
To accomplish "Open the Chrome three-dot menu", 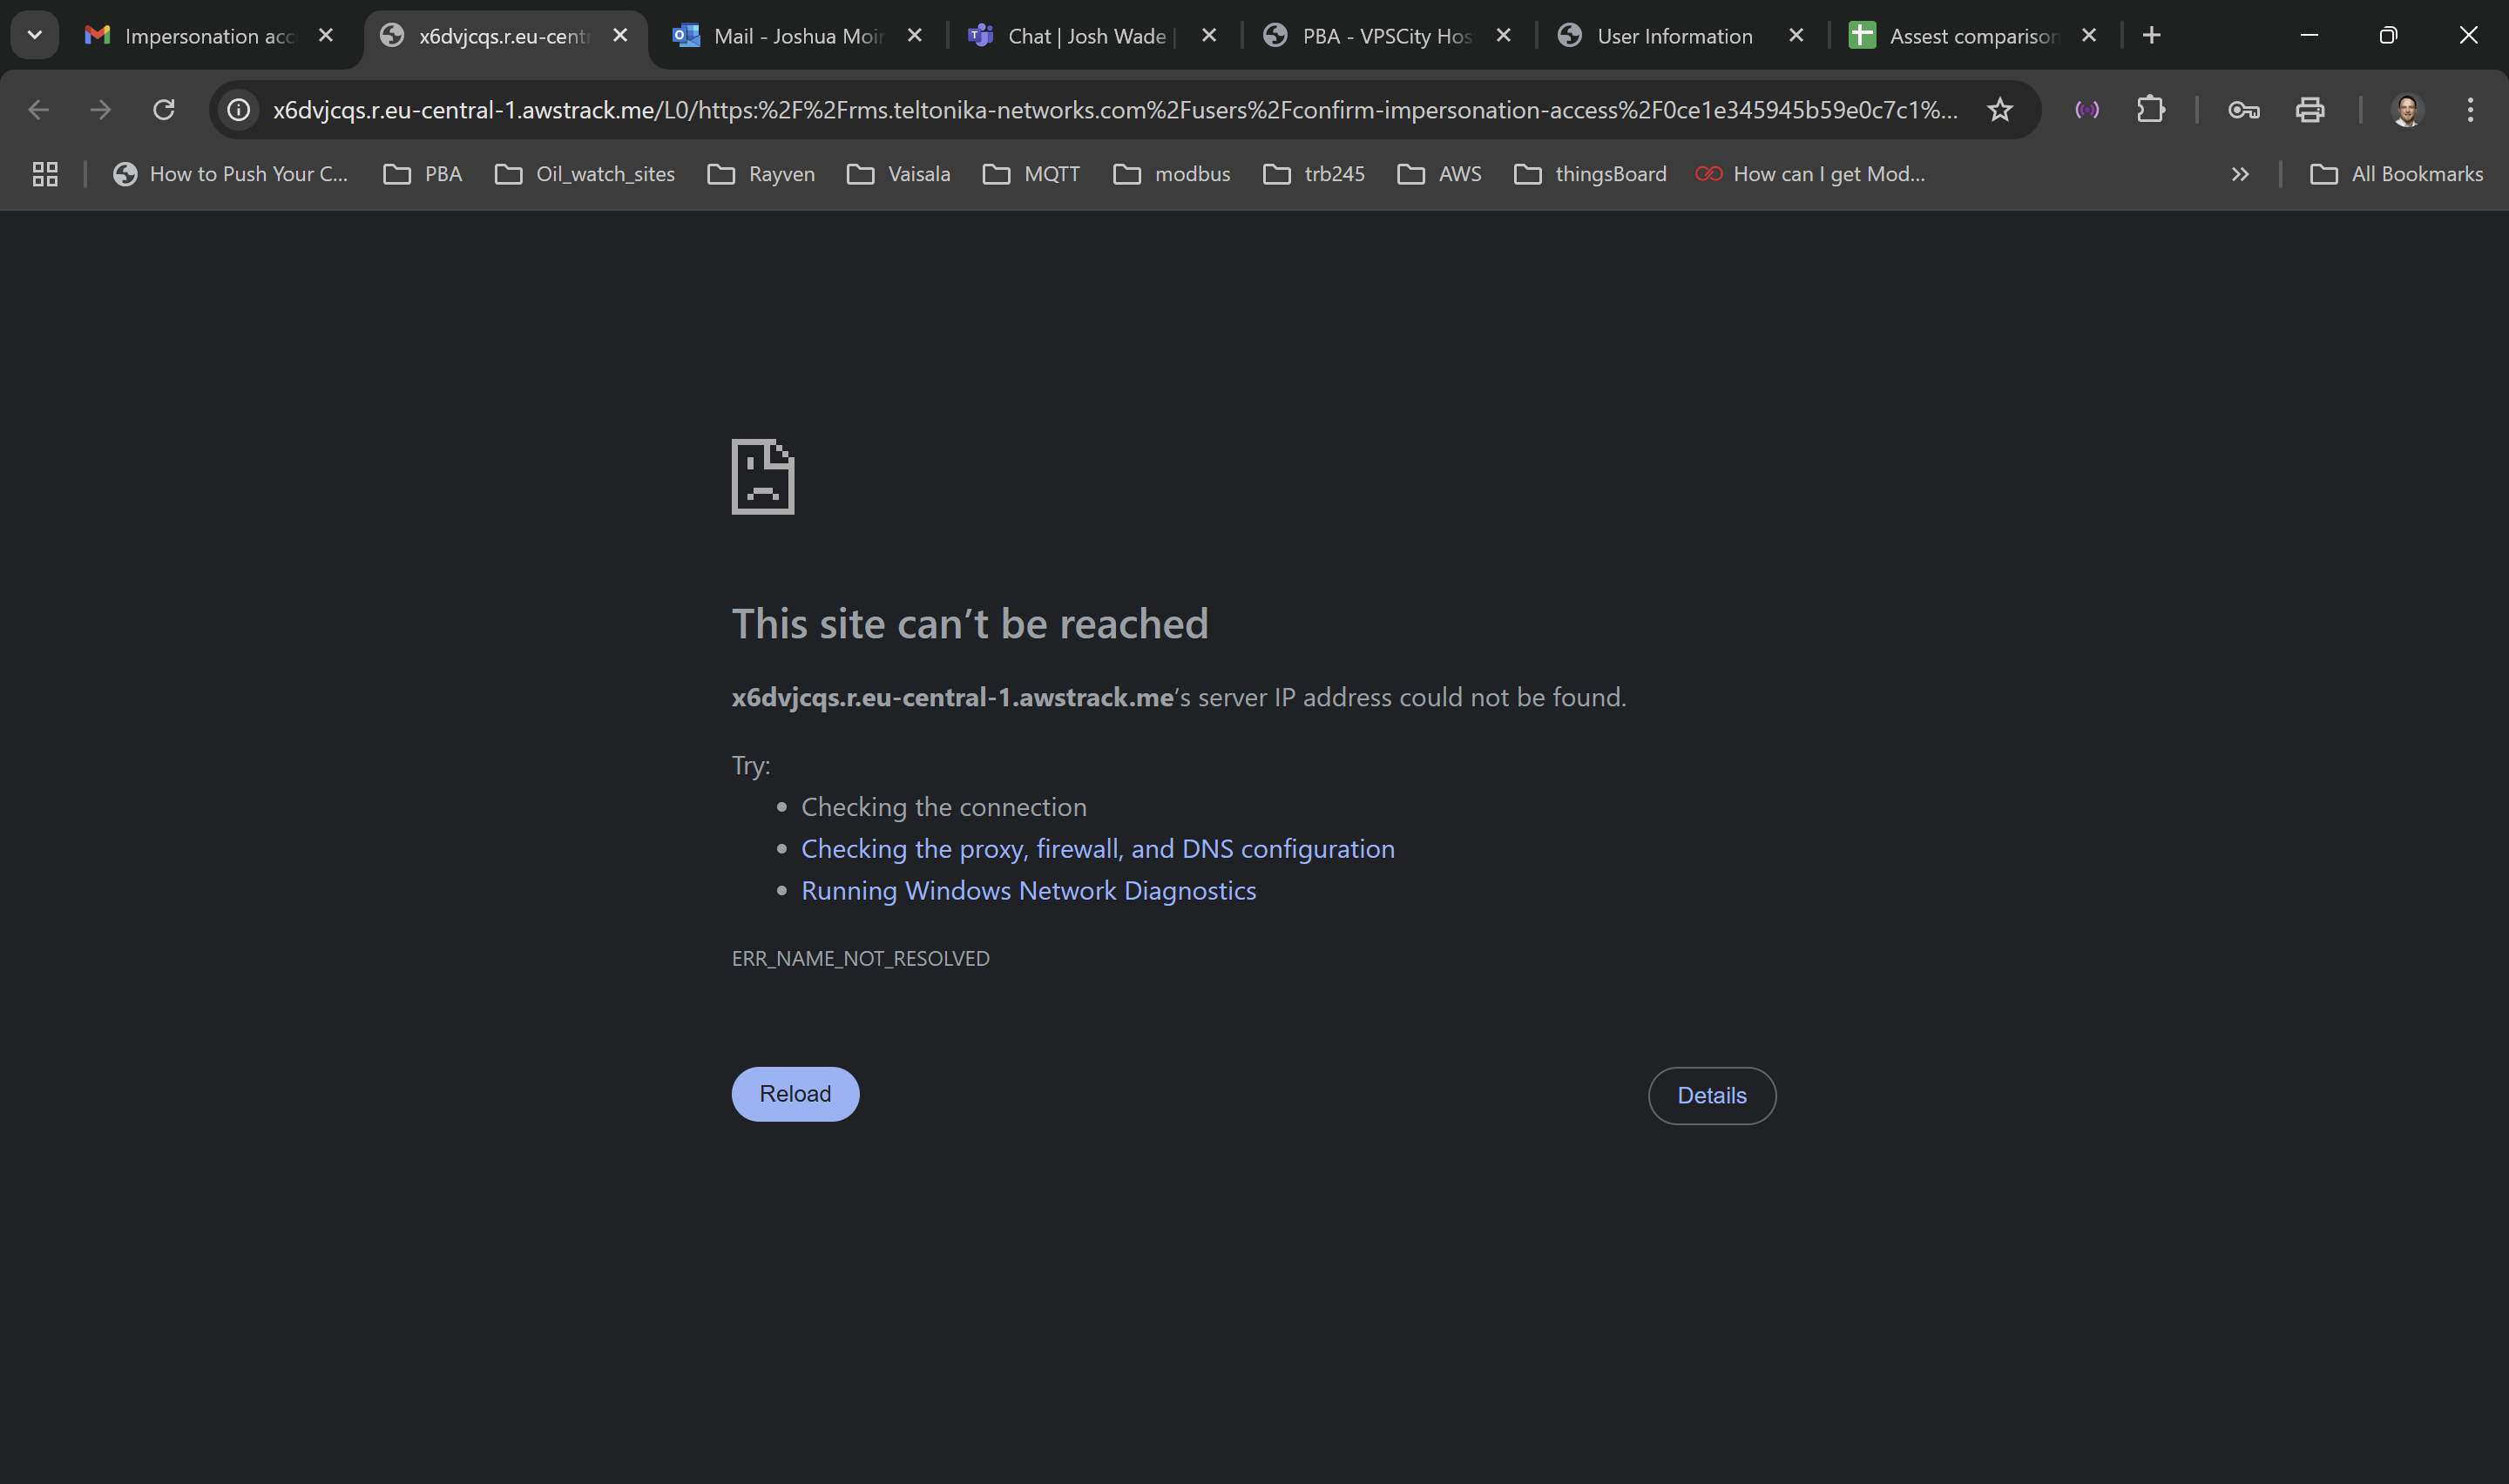I will pyautogui.click(x=2470, y=109).
